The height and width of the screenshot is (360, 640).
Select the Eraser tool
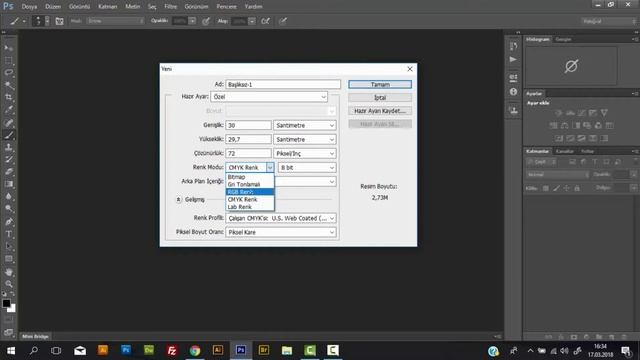pos(9,171)
